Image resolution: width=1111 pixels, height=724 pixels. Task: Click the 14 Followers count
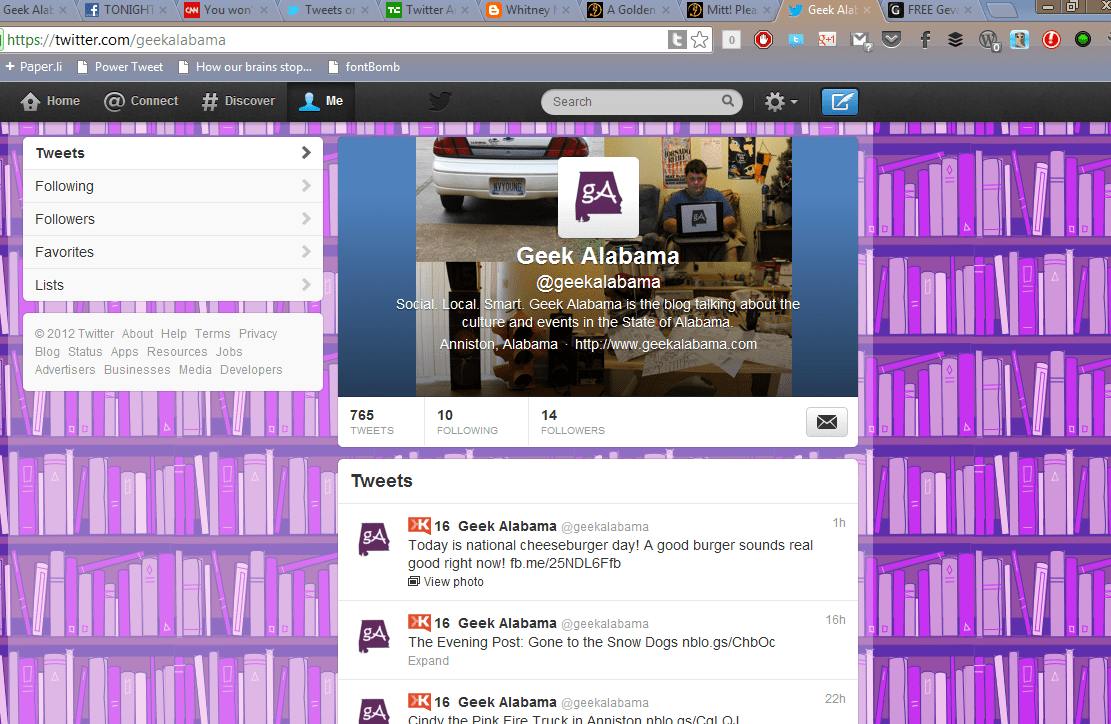(573, 422)
